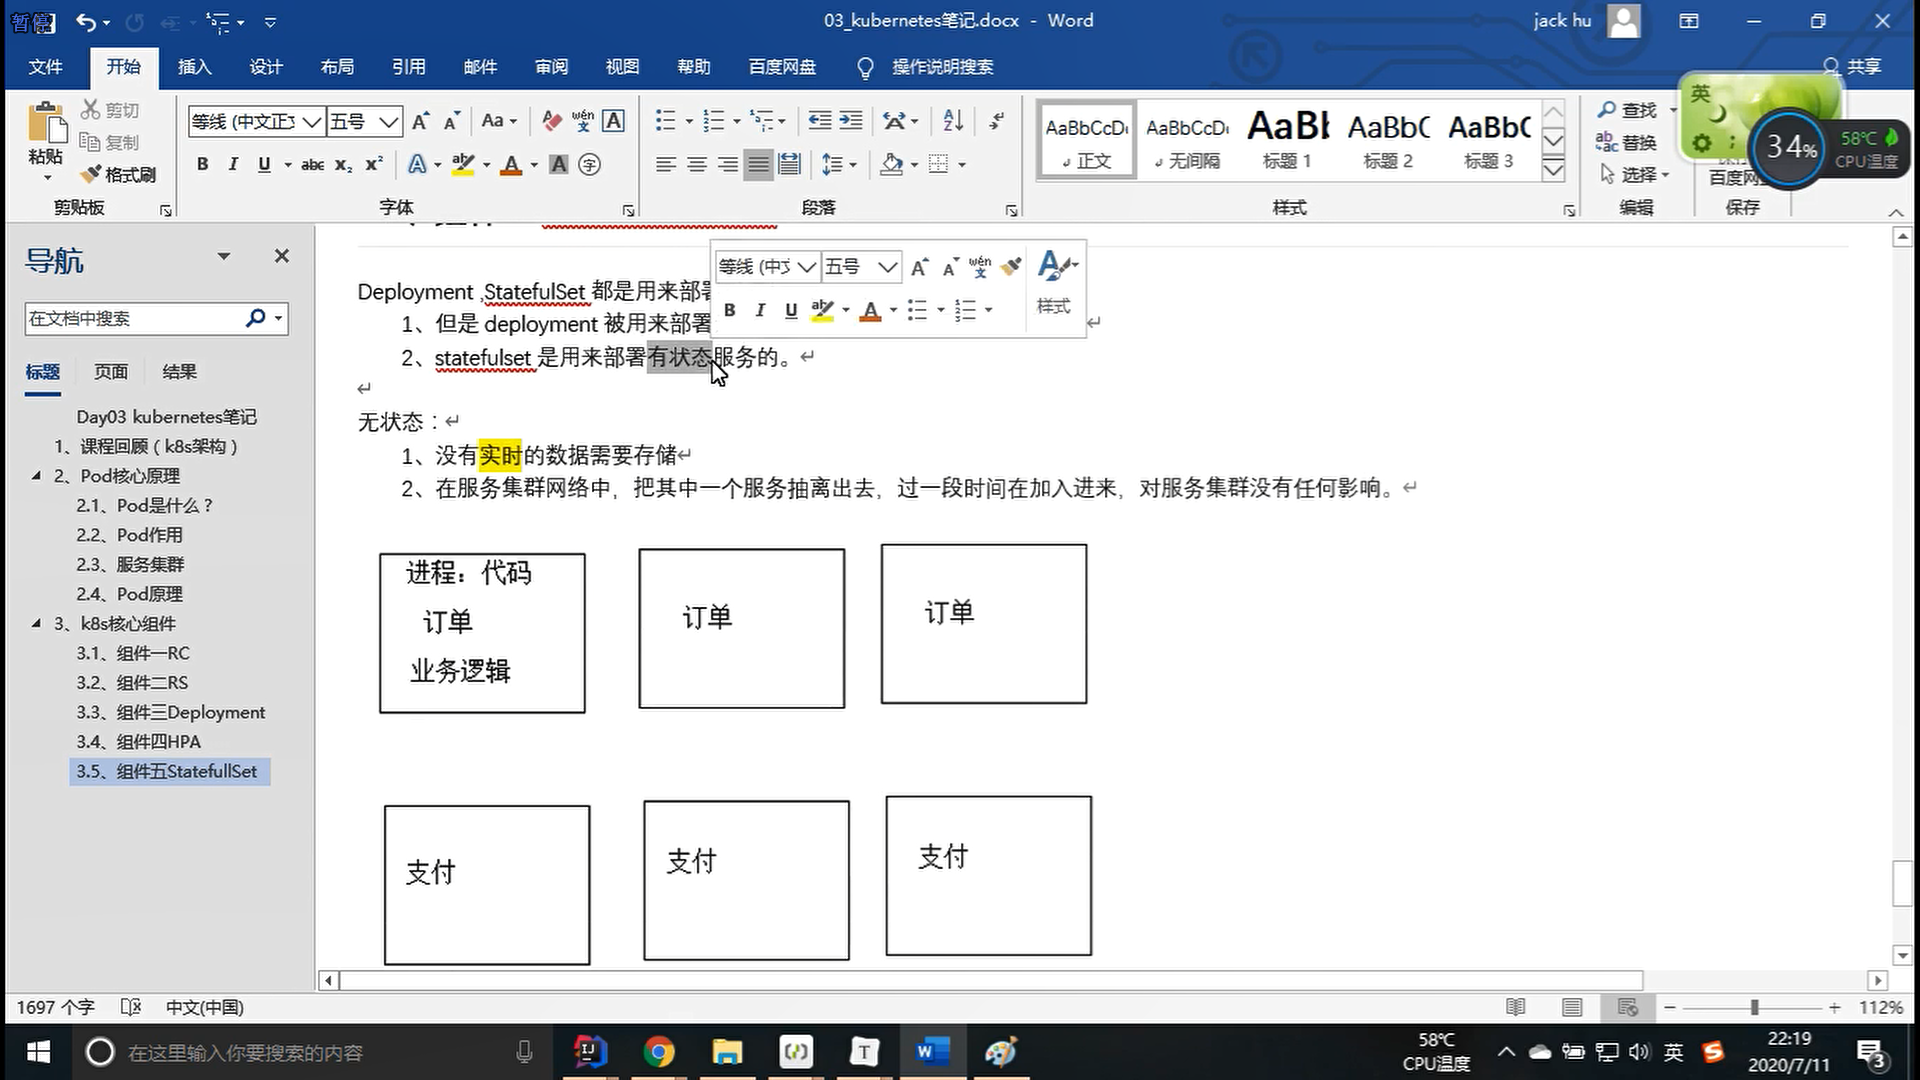Viewport: 1920px width, 1080px height.
Task: Open the font size dropdown in ribbon
Action: pyautogui.click(x=389, y=122)
